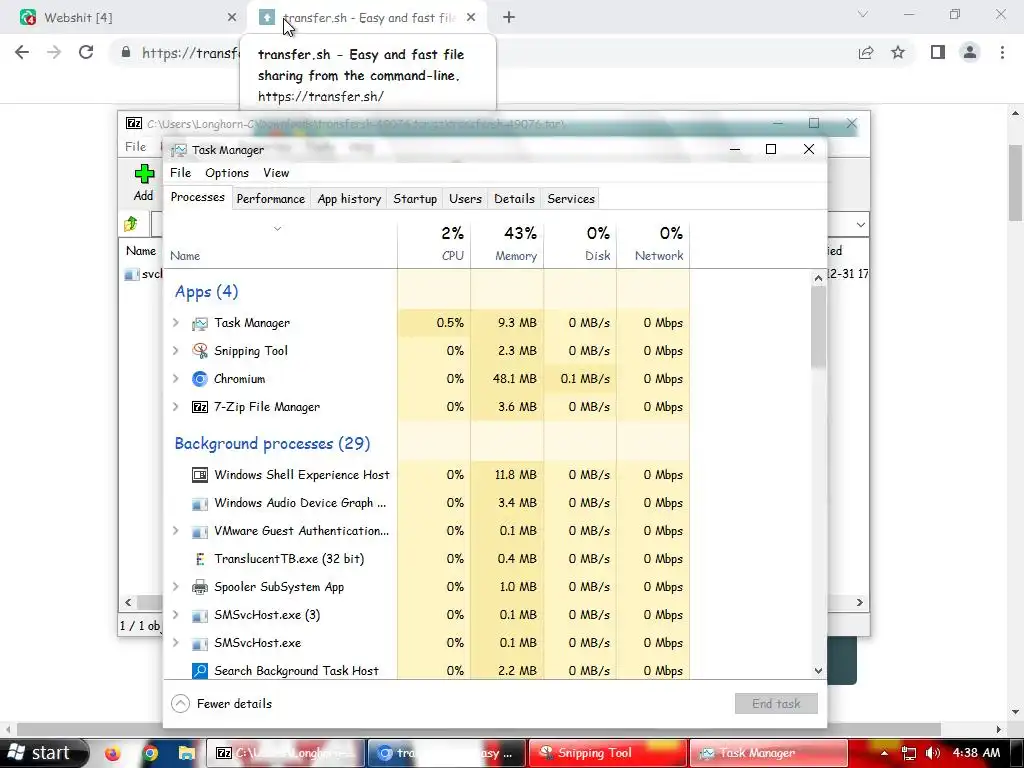Viewport: 1024px width, 768px height.
Task: Click the green Add plus icon in 7-Zip
Action: pyautogui.click(x=144, y=174)
